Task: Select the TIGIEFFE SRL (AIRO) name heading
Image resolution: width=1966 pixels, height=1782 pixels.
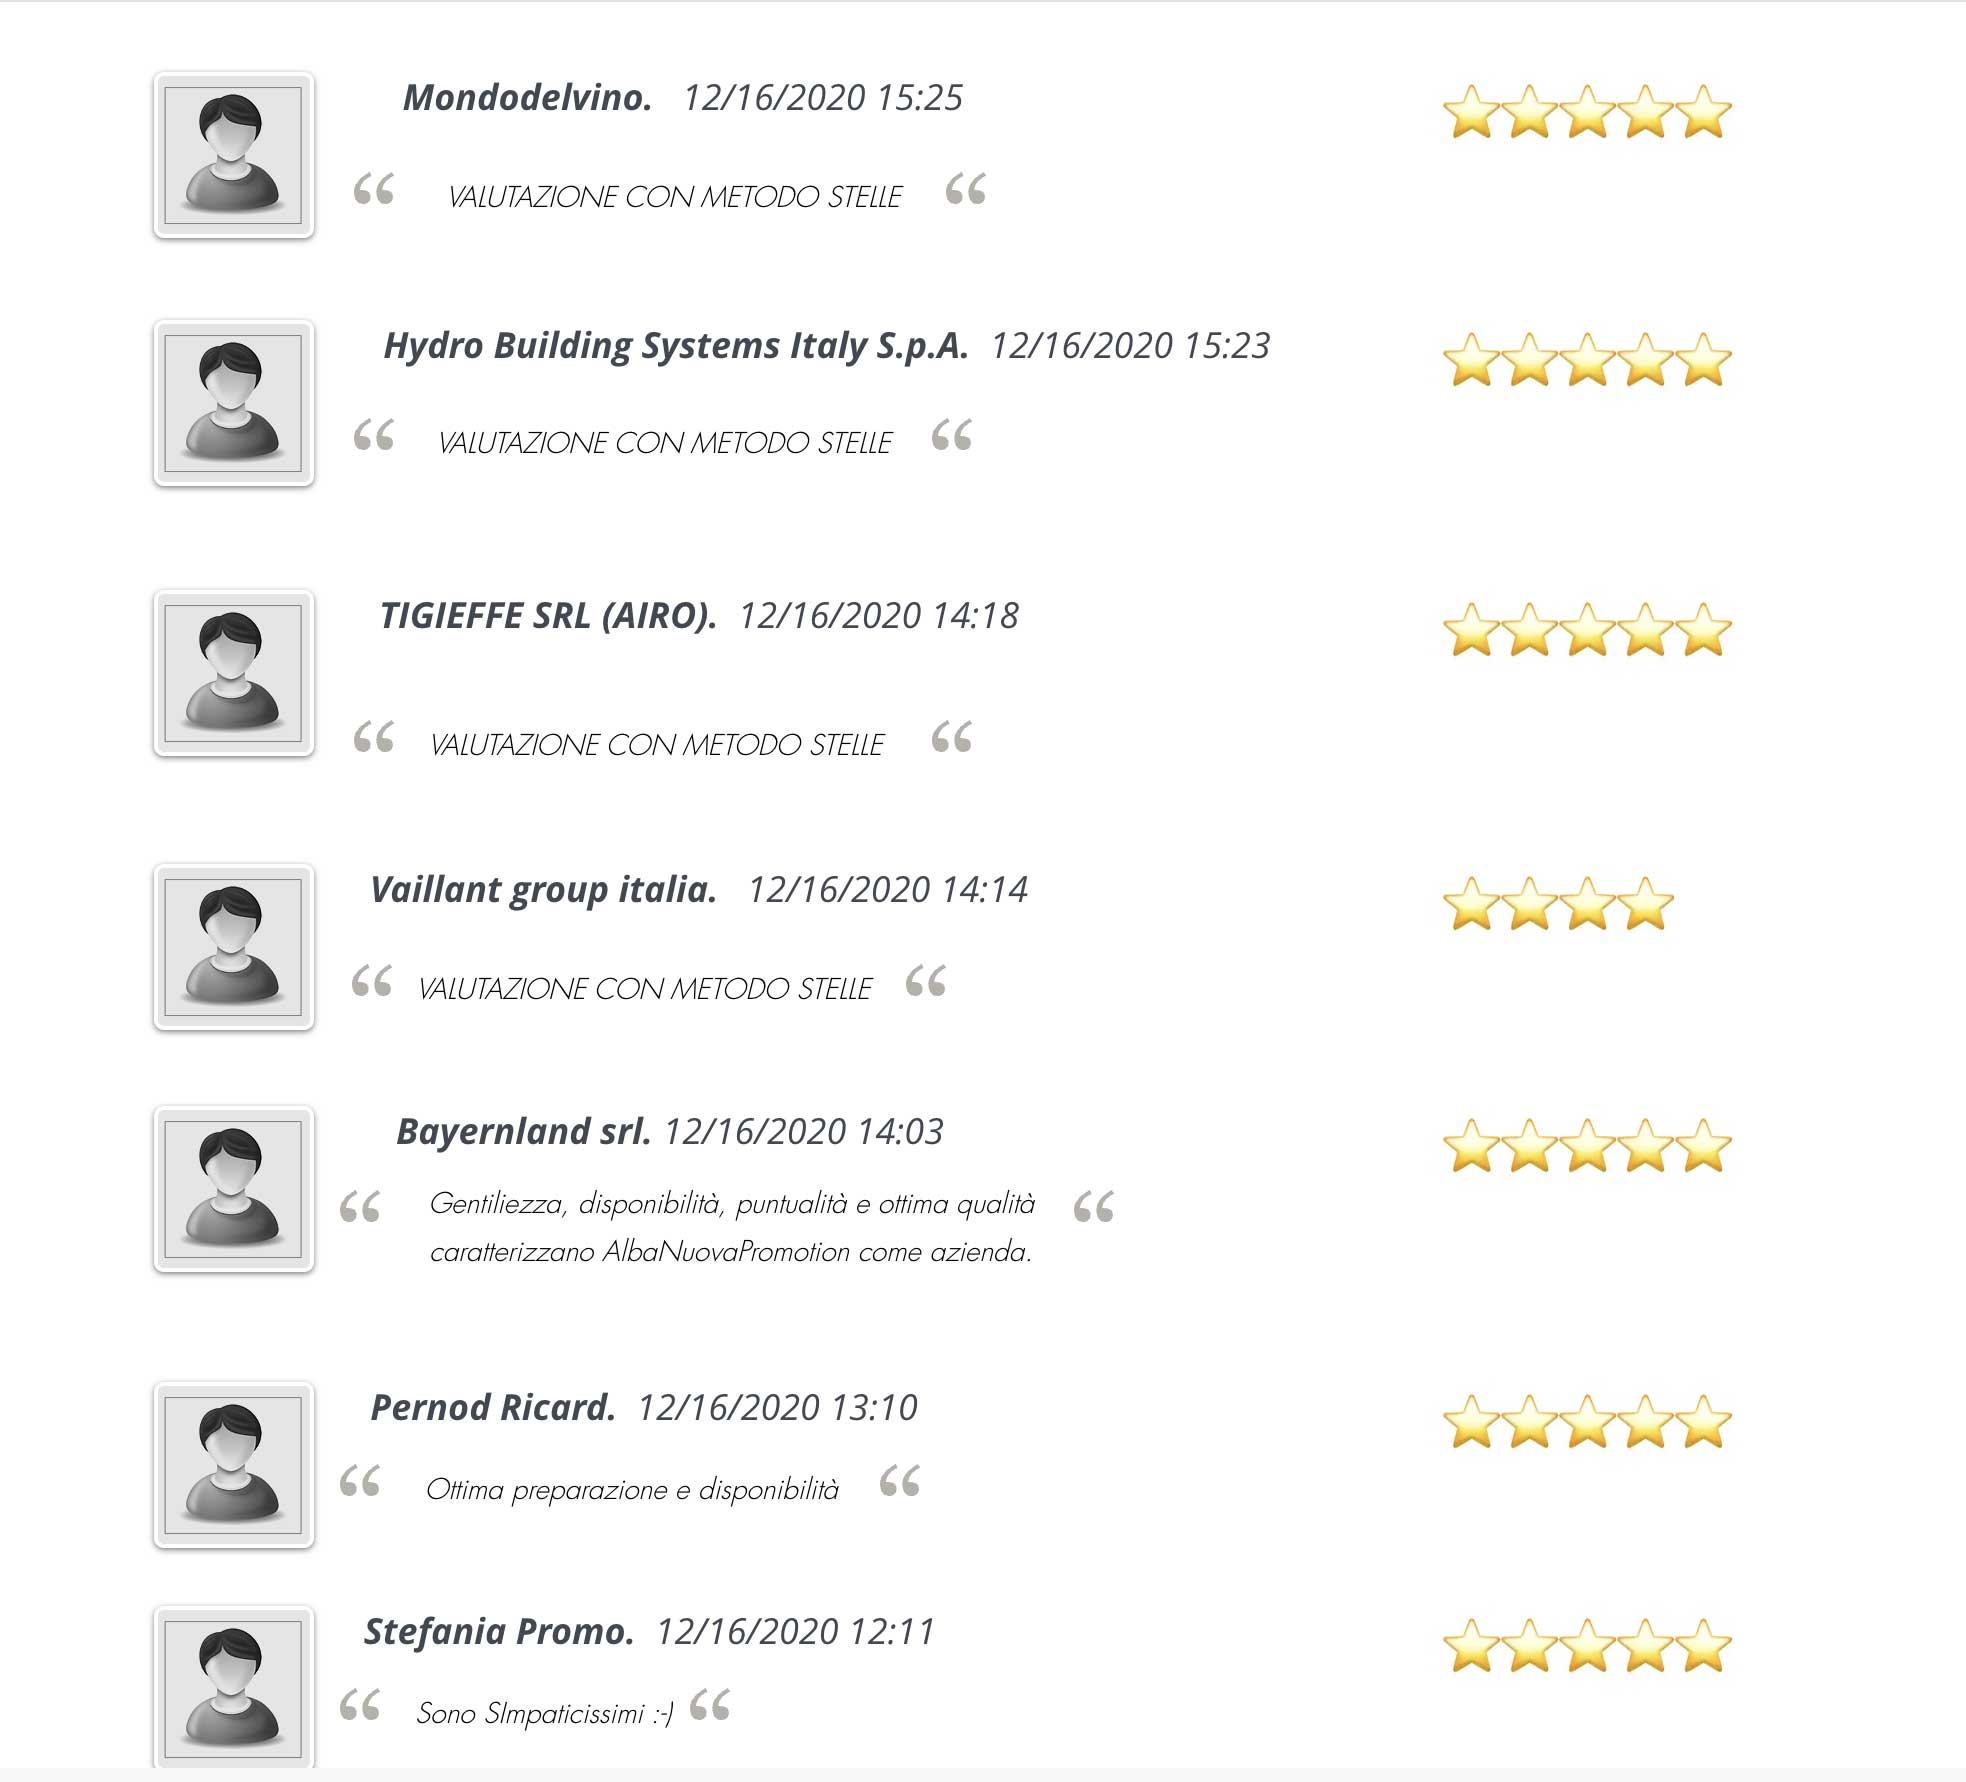Action: 548,616
